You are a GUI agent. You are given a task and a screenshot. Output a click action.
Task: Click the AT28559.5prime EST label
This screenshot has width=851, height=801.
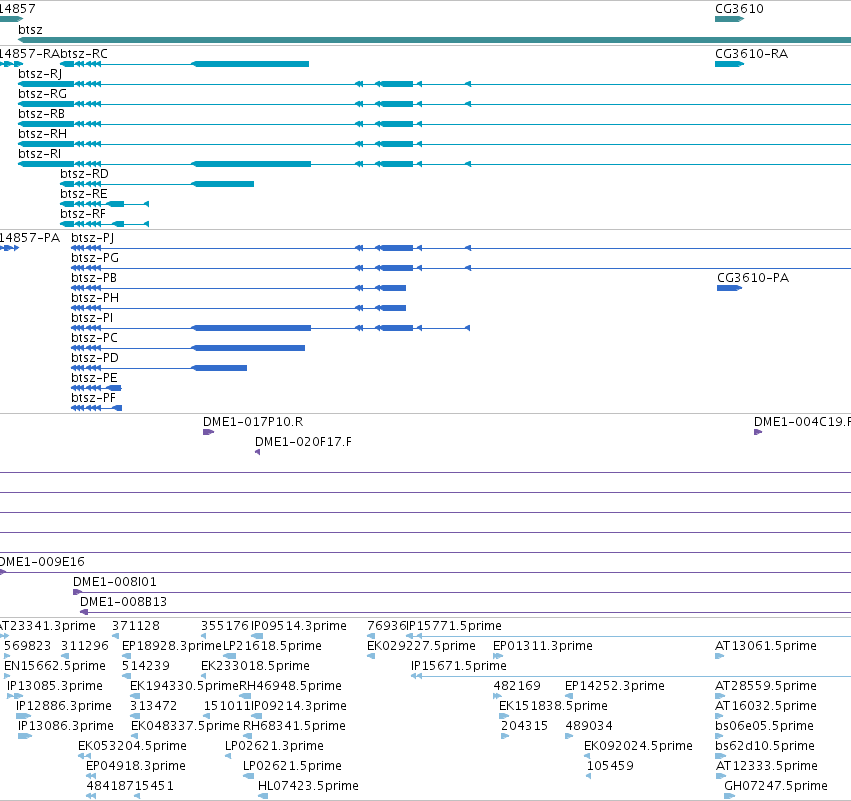(766, 686)
